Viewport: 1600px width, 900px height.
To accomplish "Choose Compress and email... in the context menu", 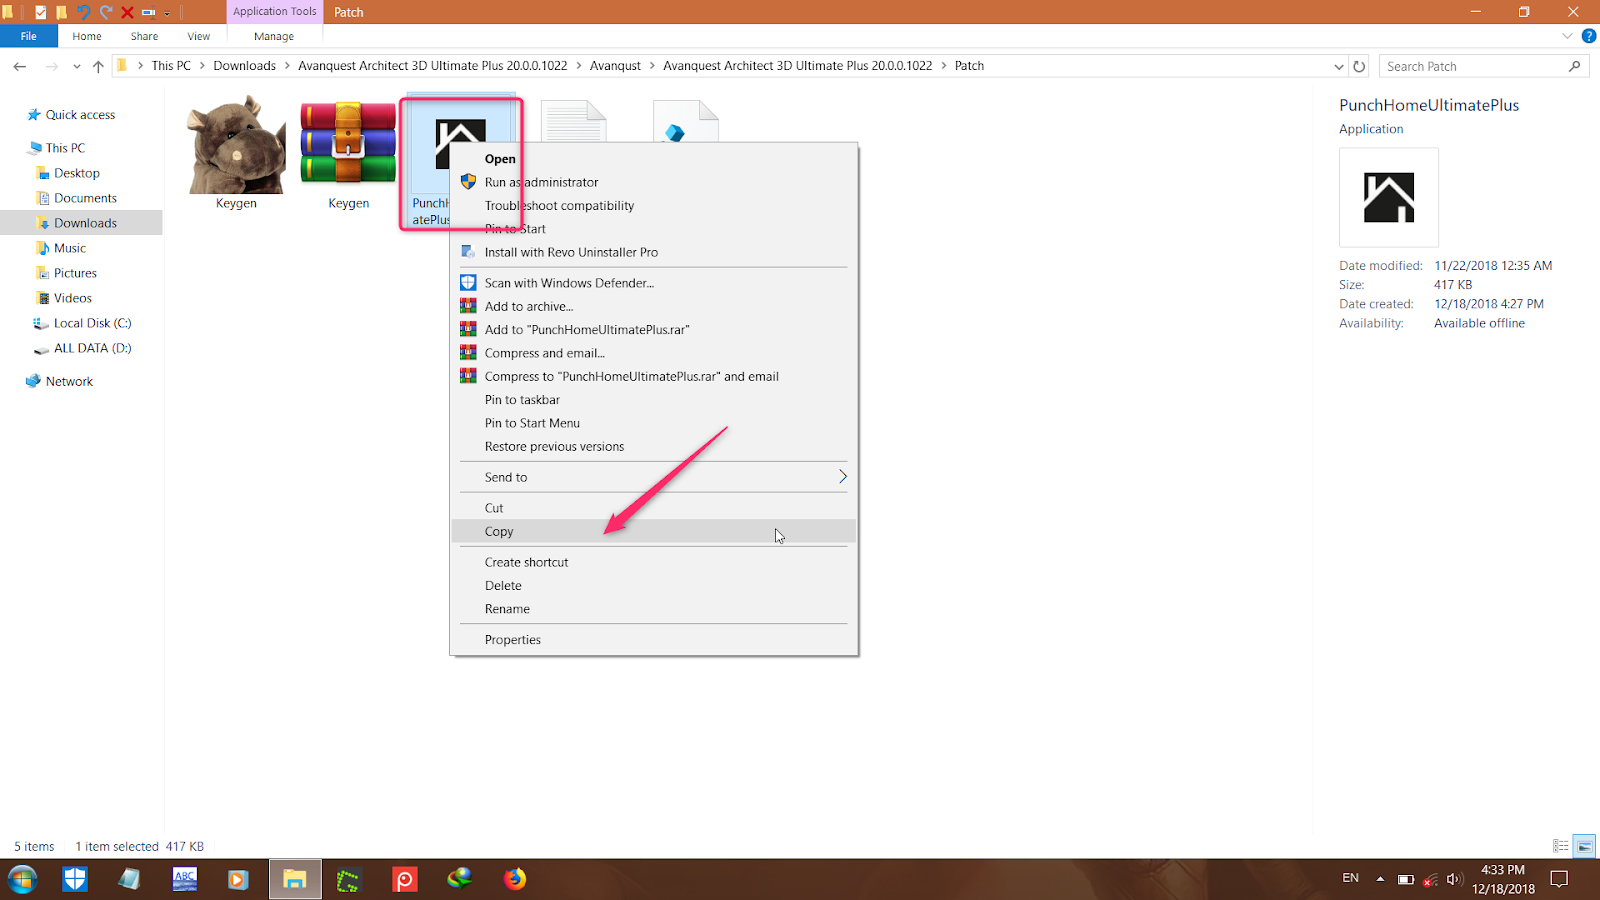I will [x=654, y=353].
